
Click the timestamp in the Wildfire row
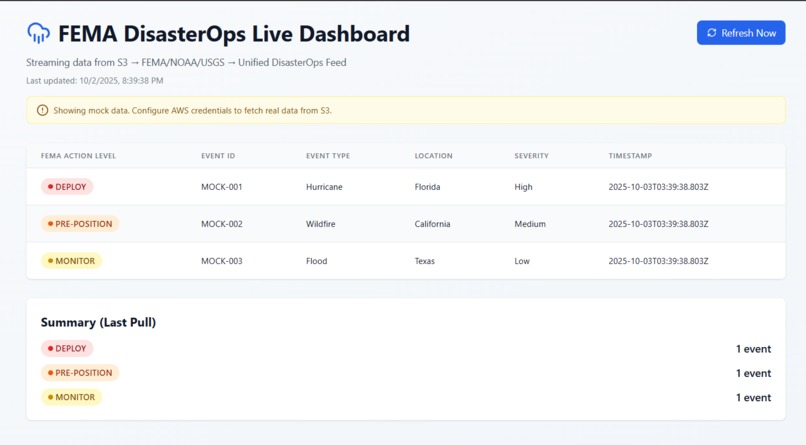tap(658, 224)
